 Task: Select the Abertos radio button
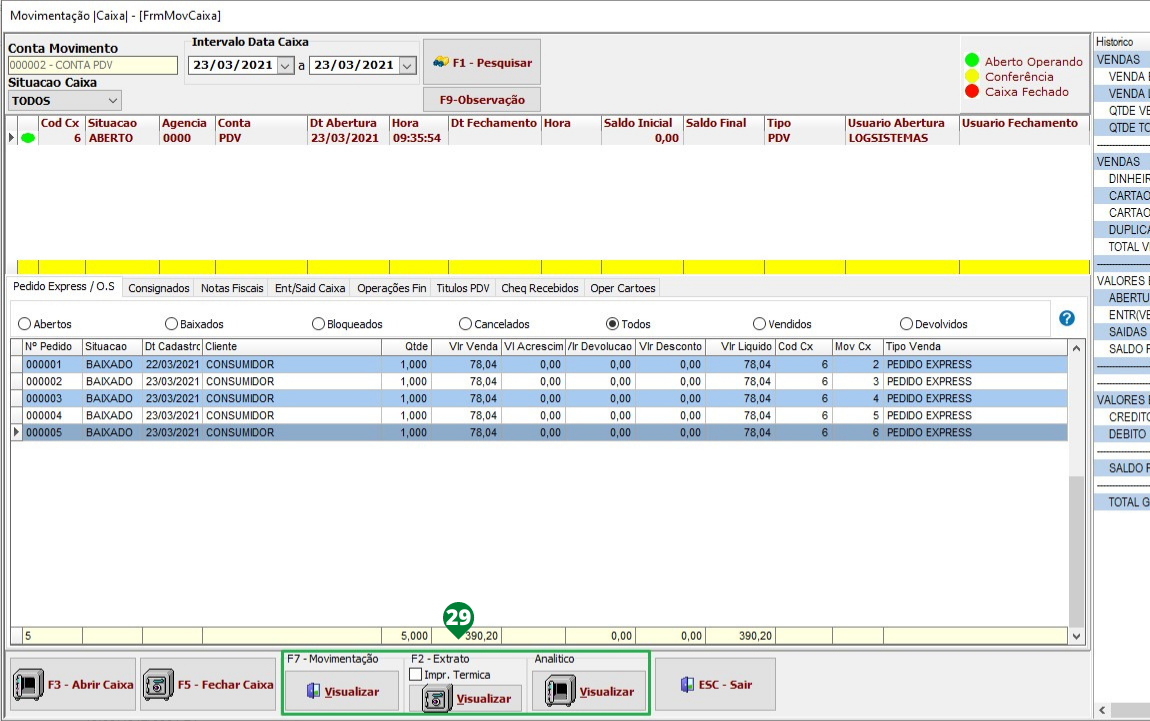[25, 323]
